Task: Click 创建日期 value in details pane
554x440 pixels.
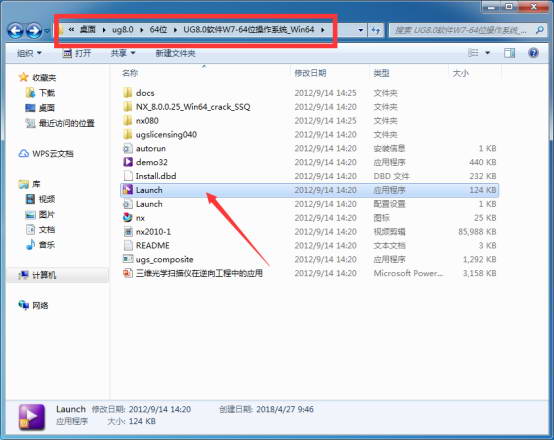Action: (x=285, y=409)
